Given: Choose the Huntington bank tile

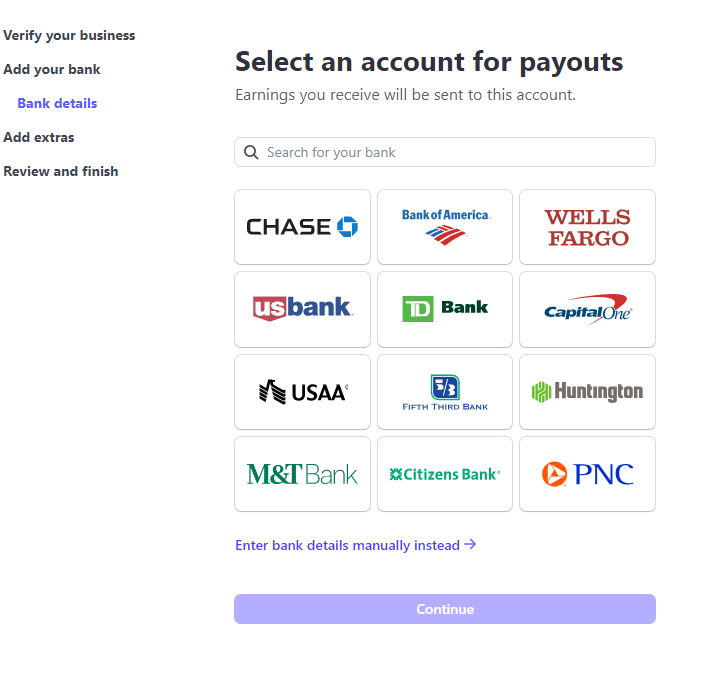Looking at the screenshot, I should (x=587, y=391).
